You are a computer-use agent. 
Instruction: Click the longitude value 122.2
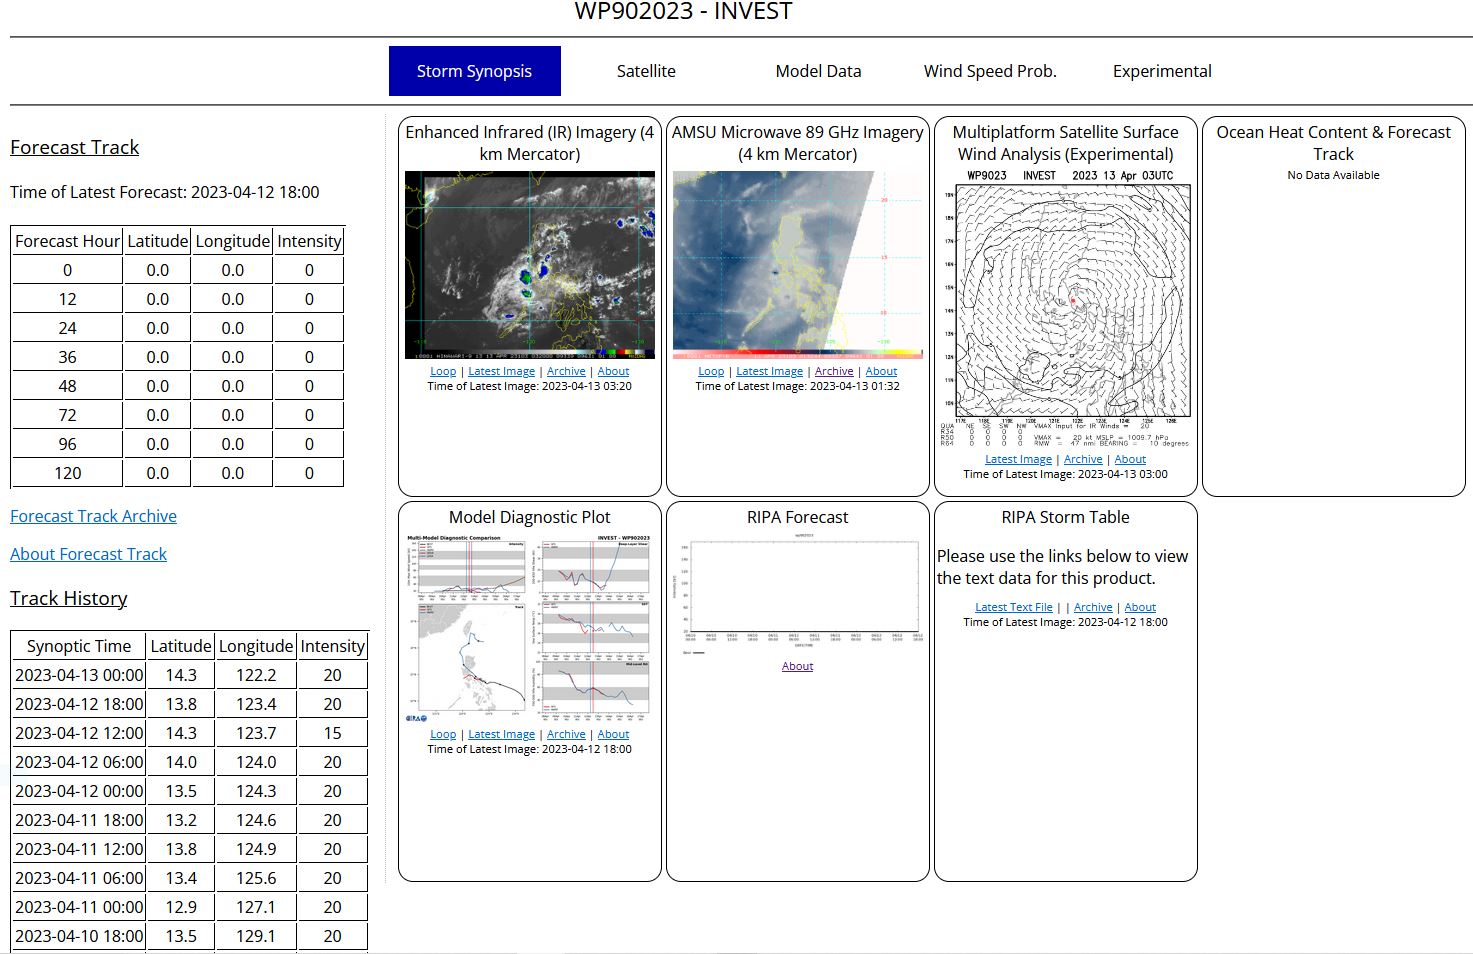point(256,675)
